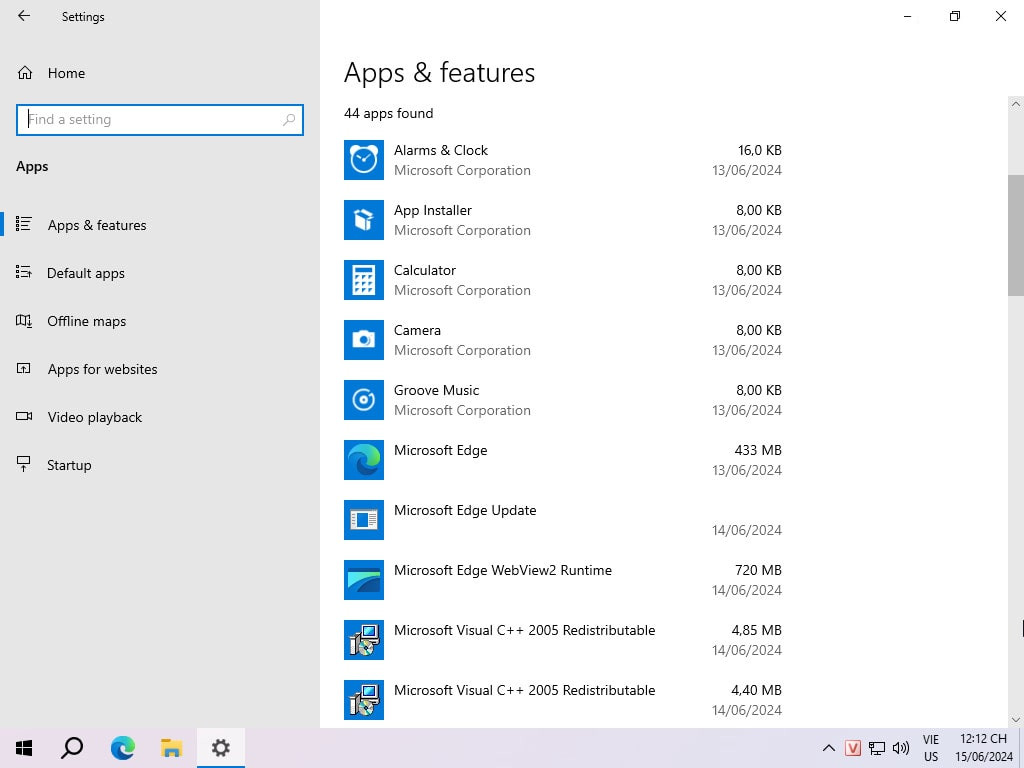1024x768 pixels.
Task: Open Default apps settings page
Action: tap(86, 273)
